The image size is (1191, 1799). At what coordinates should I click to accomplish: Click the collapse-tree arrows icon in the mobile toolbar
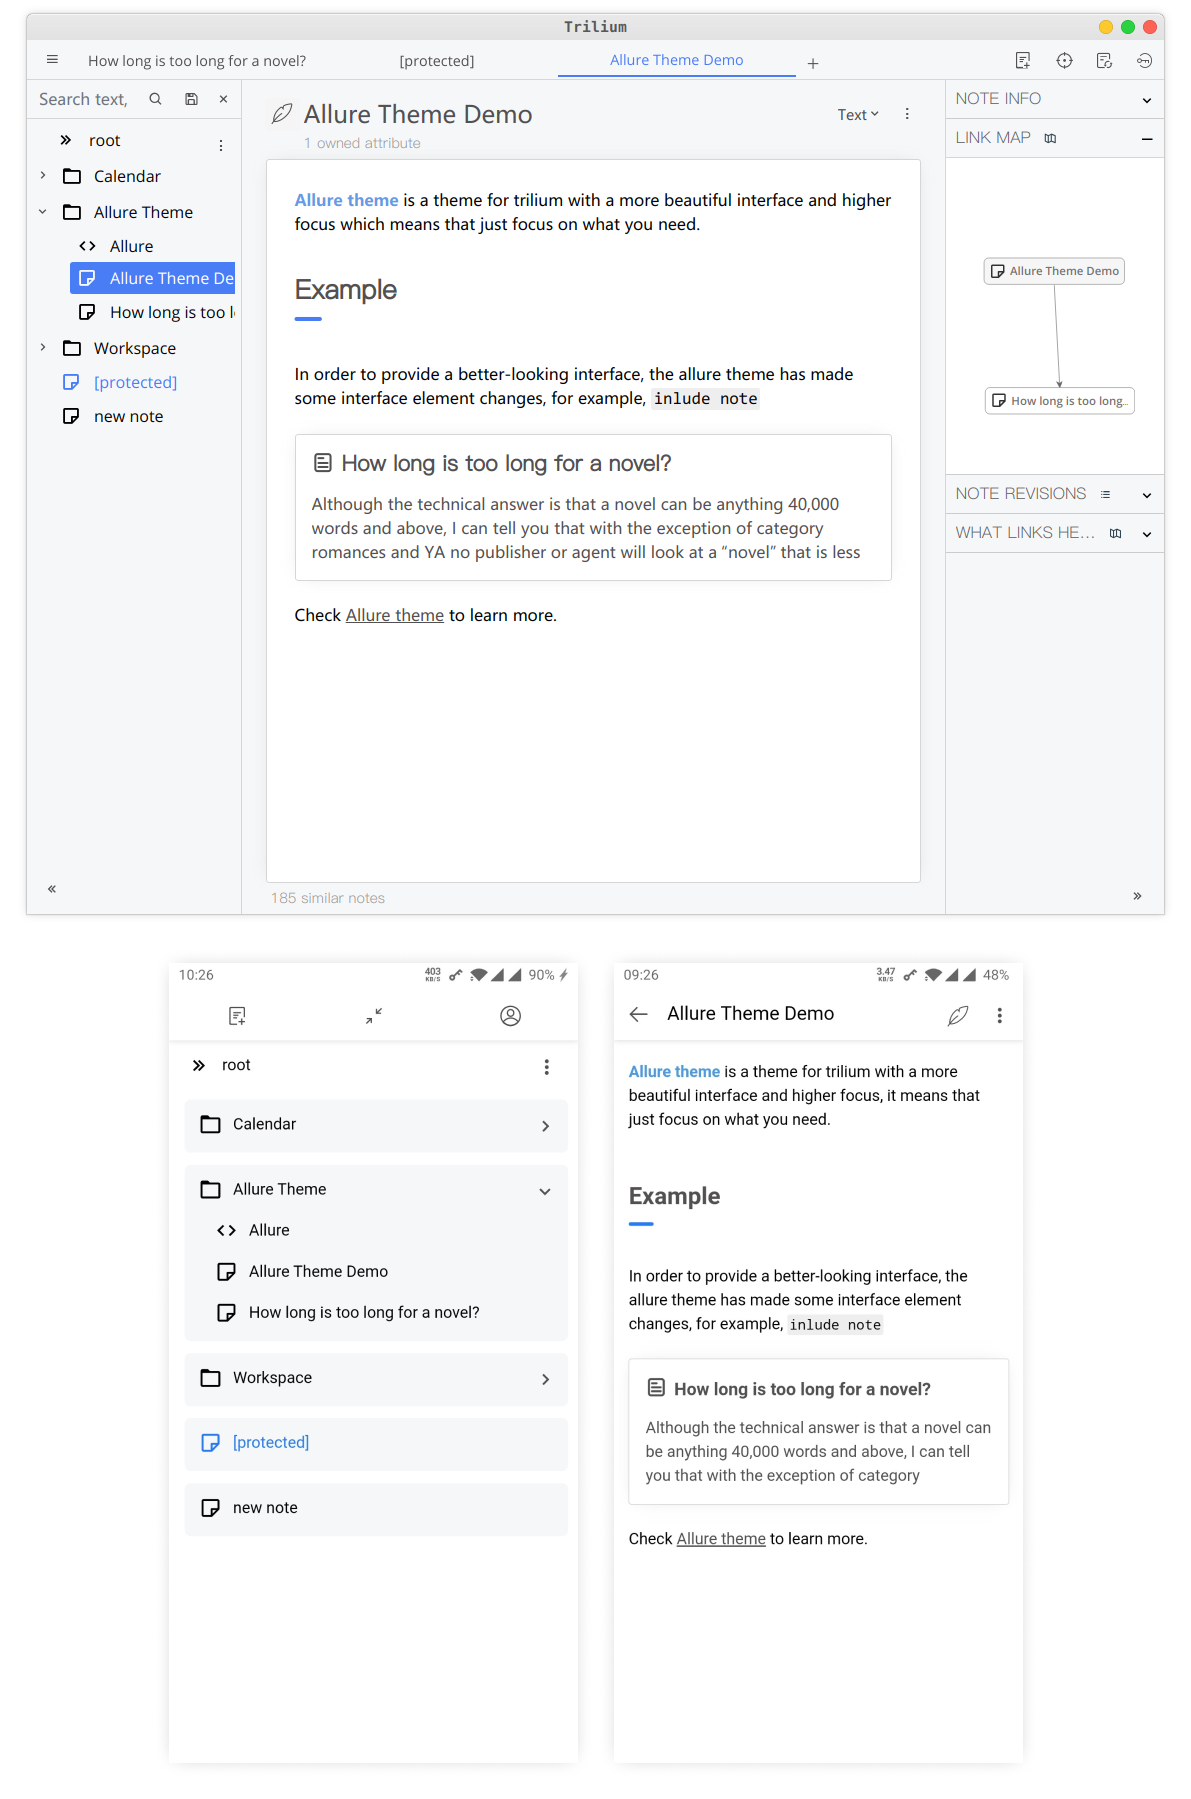click(374, 1016)
